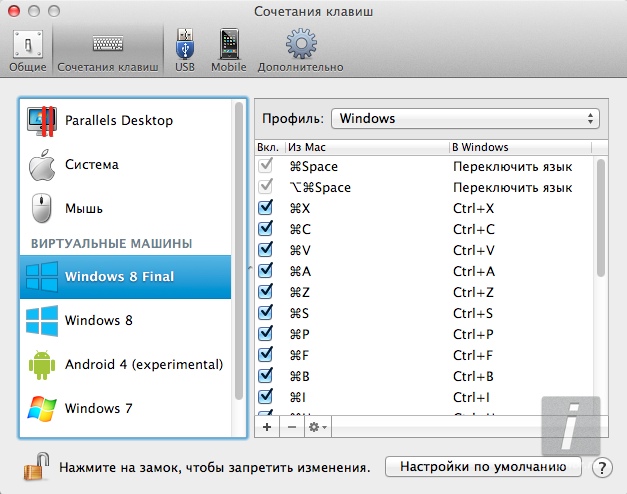The width and height of the screenshot is (627, 494).
Task: Remove shortcut with the minus button
Action: [x=292, y=427]
